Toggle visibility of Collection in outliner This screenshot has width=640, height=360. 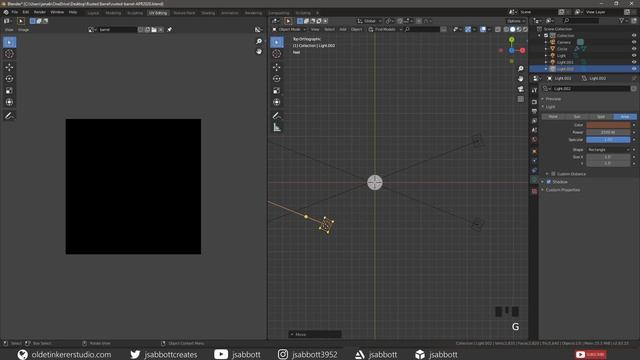[x=634, y=36]
